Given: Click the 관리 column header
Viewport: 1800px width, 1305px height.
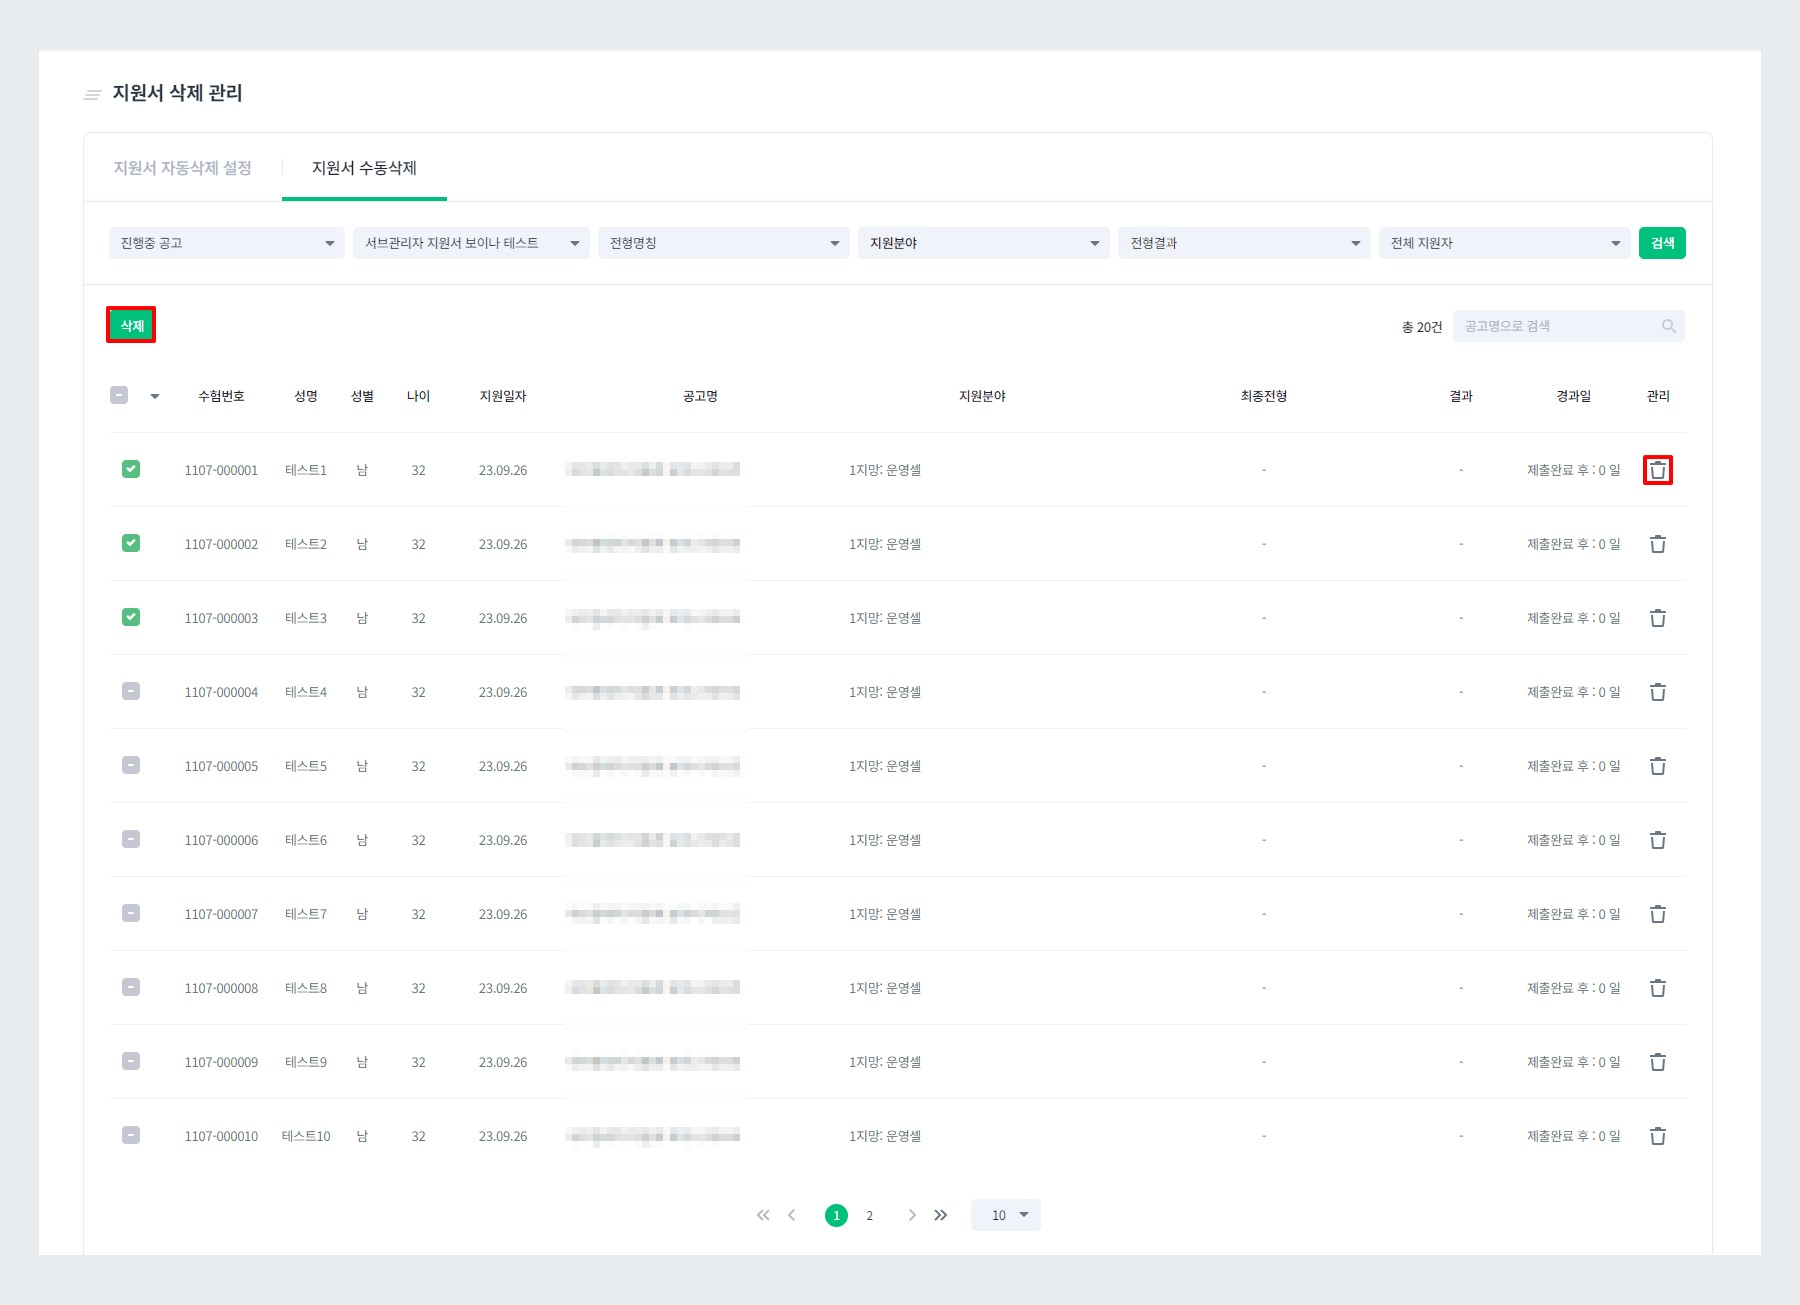Looking at the screenshot, I should [x=1658, y=396].
